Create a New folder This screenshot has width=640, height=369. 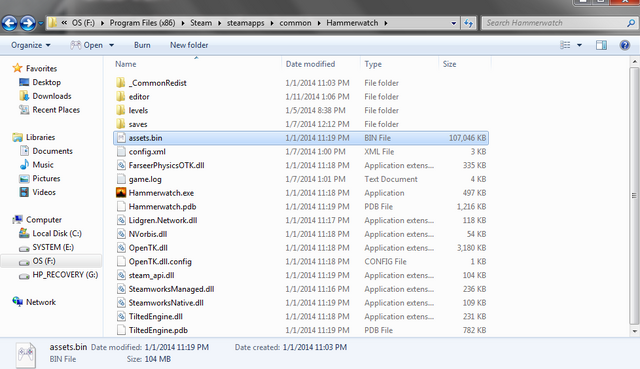189,45
